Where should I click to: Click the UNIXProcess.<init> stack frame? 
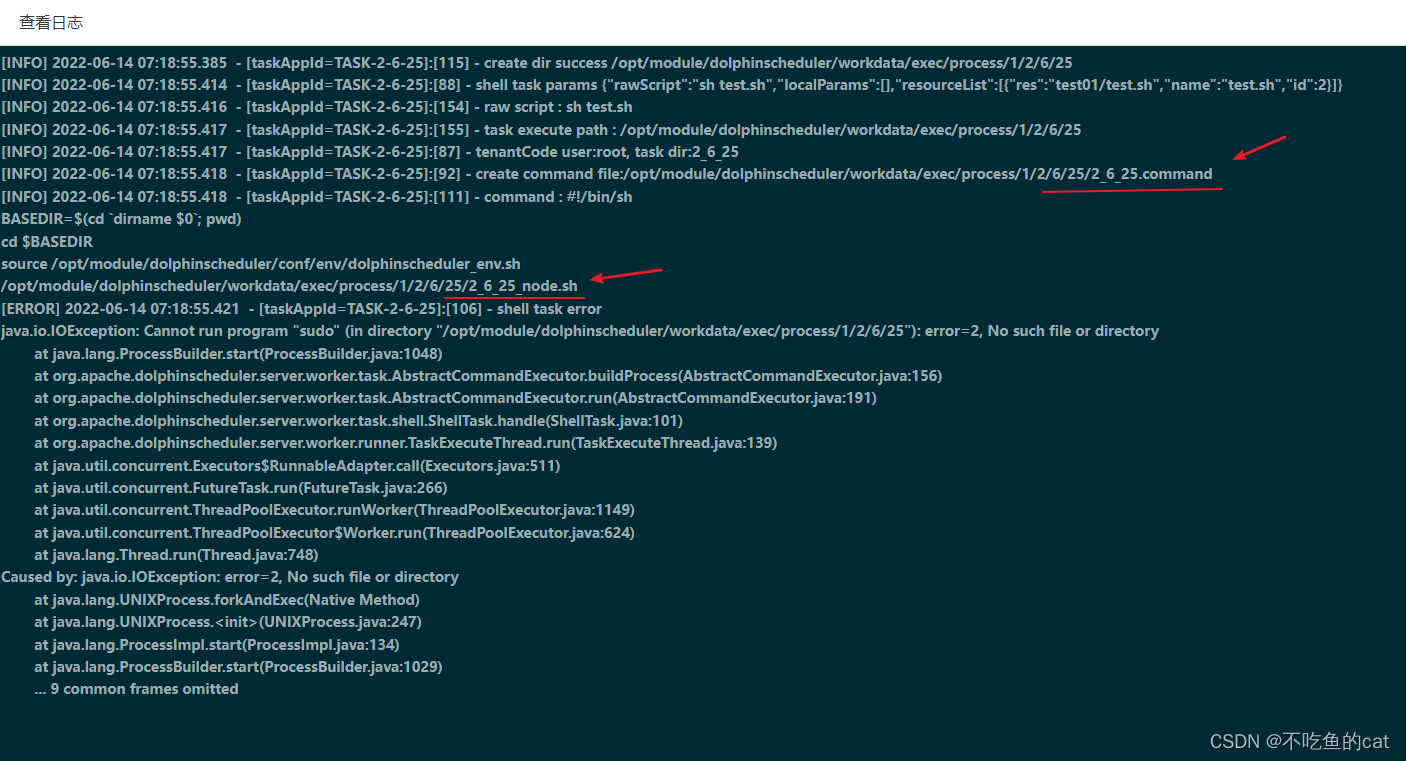pos(228,622)
